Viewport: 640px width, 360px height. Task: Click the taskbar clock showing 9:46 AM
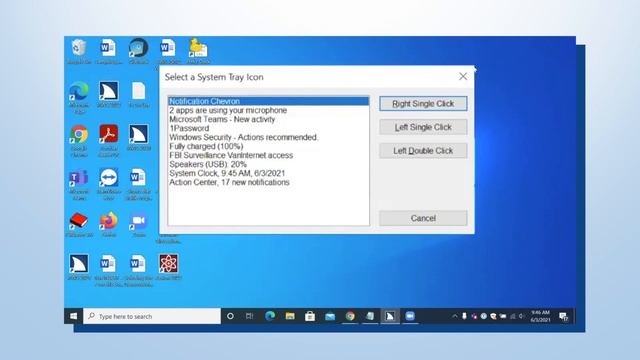coord(540,316)
